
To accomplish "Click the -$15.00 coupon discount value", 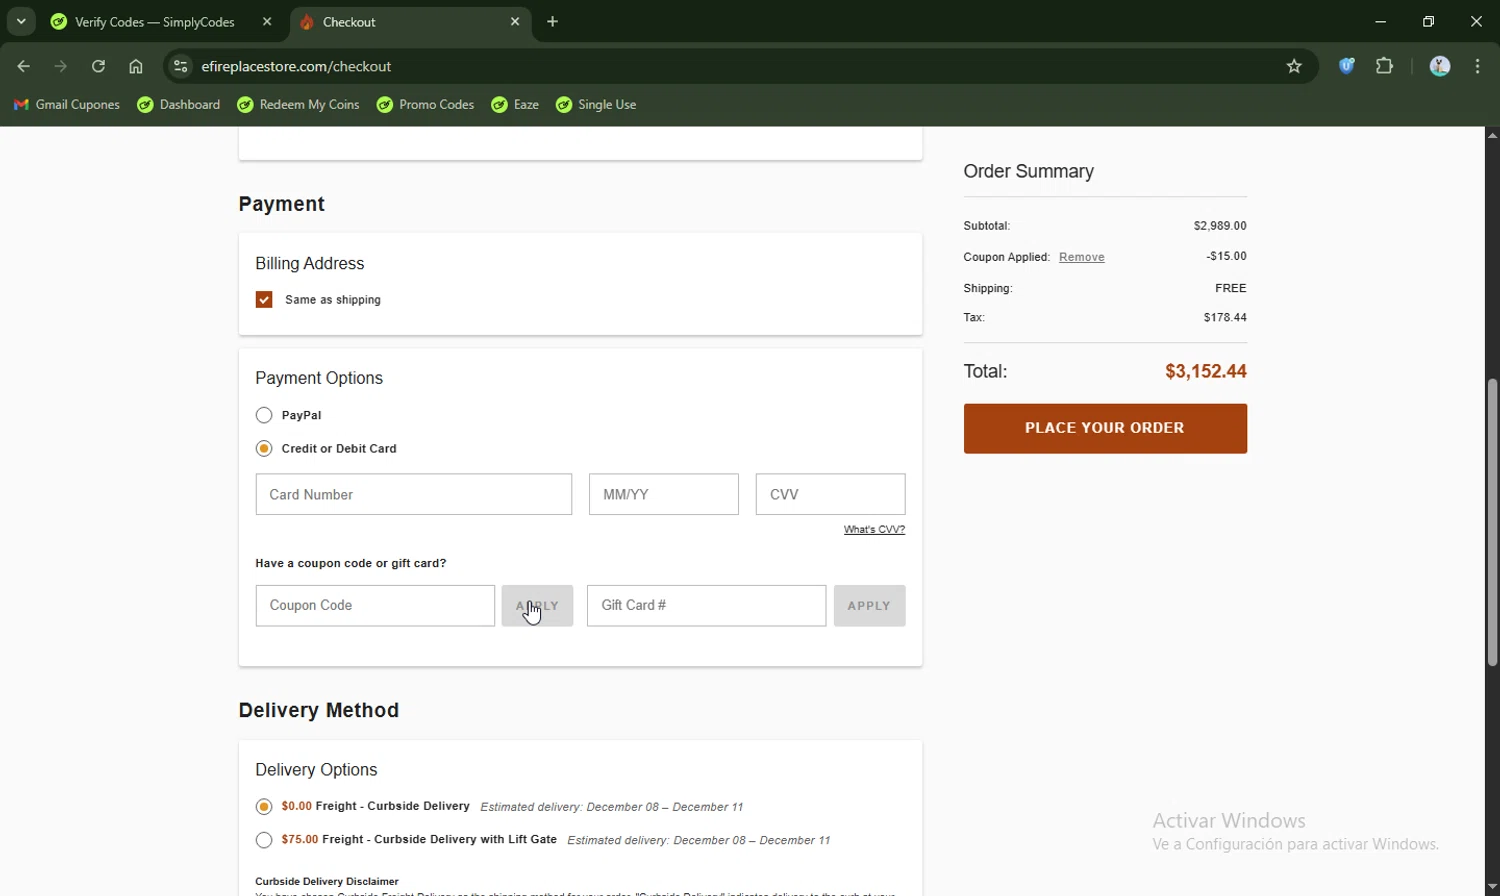I will pyautogui.click(x=1226, y=257).
